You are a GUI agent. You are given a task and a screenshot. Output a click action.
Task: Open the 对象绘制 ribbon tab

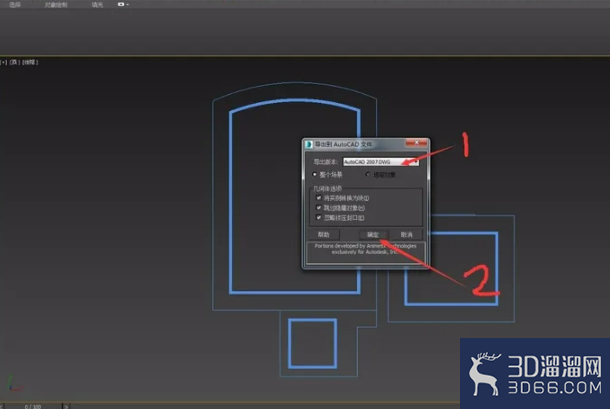56,5
